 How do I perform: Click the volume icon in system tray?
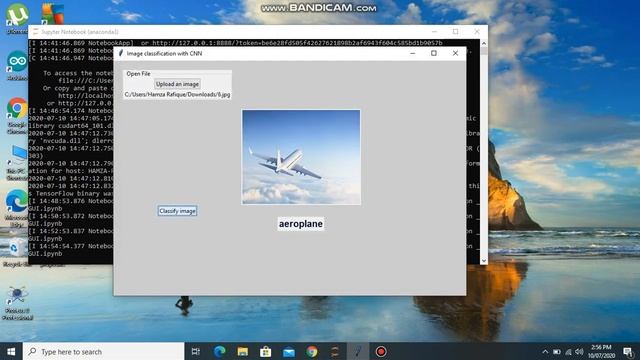(579, 351)
